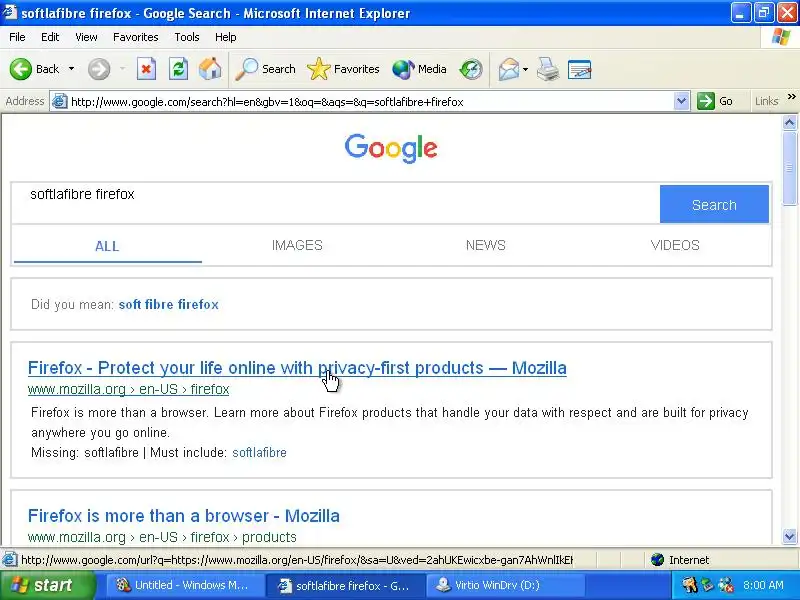Show History with the clock icon
This screenshot has width=800, height=600.
[471, 69]
